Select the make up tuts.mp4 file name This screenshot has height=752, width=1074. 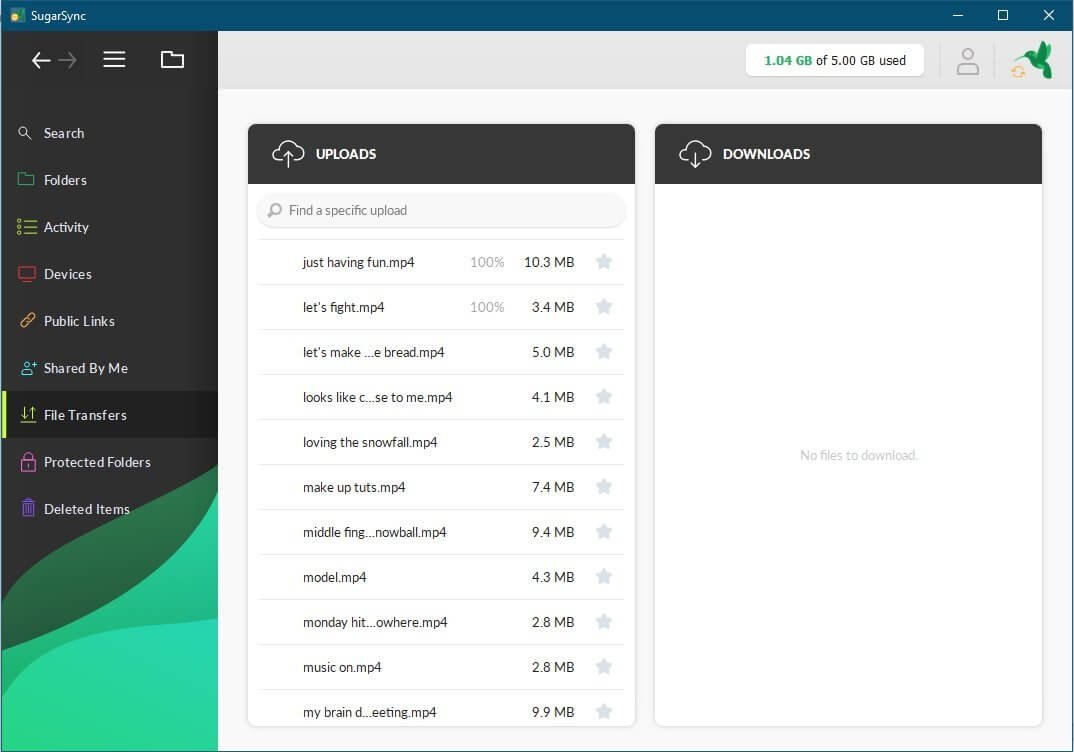point(354,487)
